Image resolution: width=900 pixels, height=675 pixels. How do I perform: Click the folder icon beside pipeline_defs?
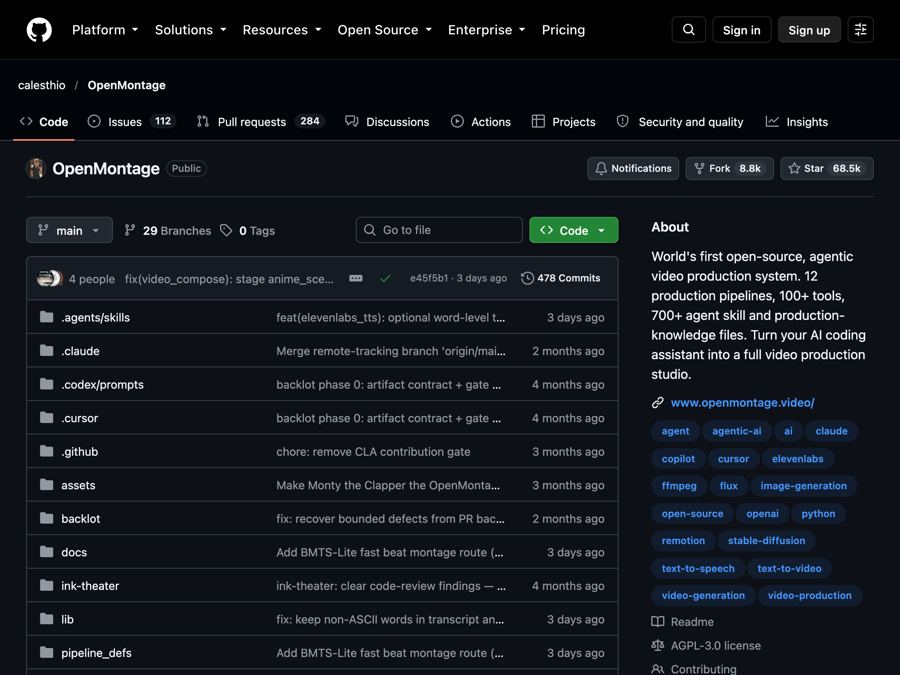pyautogui.click(x=46, y=653)
